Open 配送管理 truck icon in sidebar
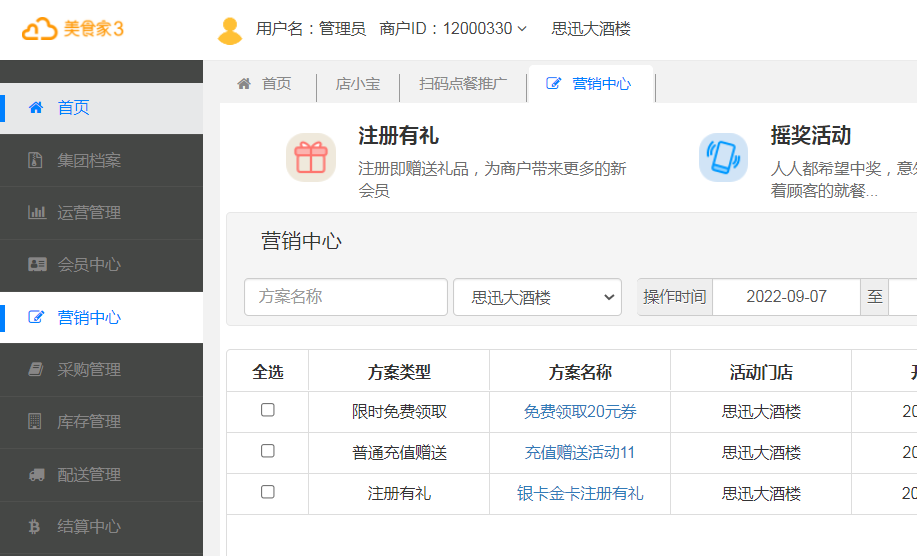 (36, 475)
